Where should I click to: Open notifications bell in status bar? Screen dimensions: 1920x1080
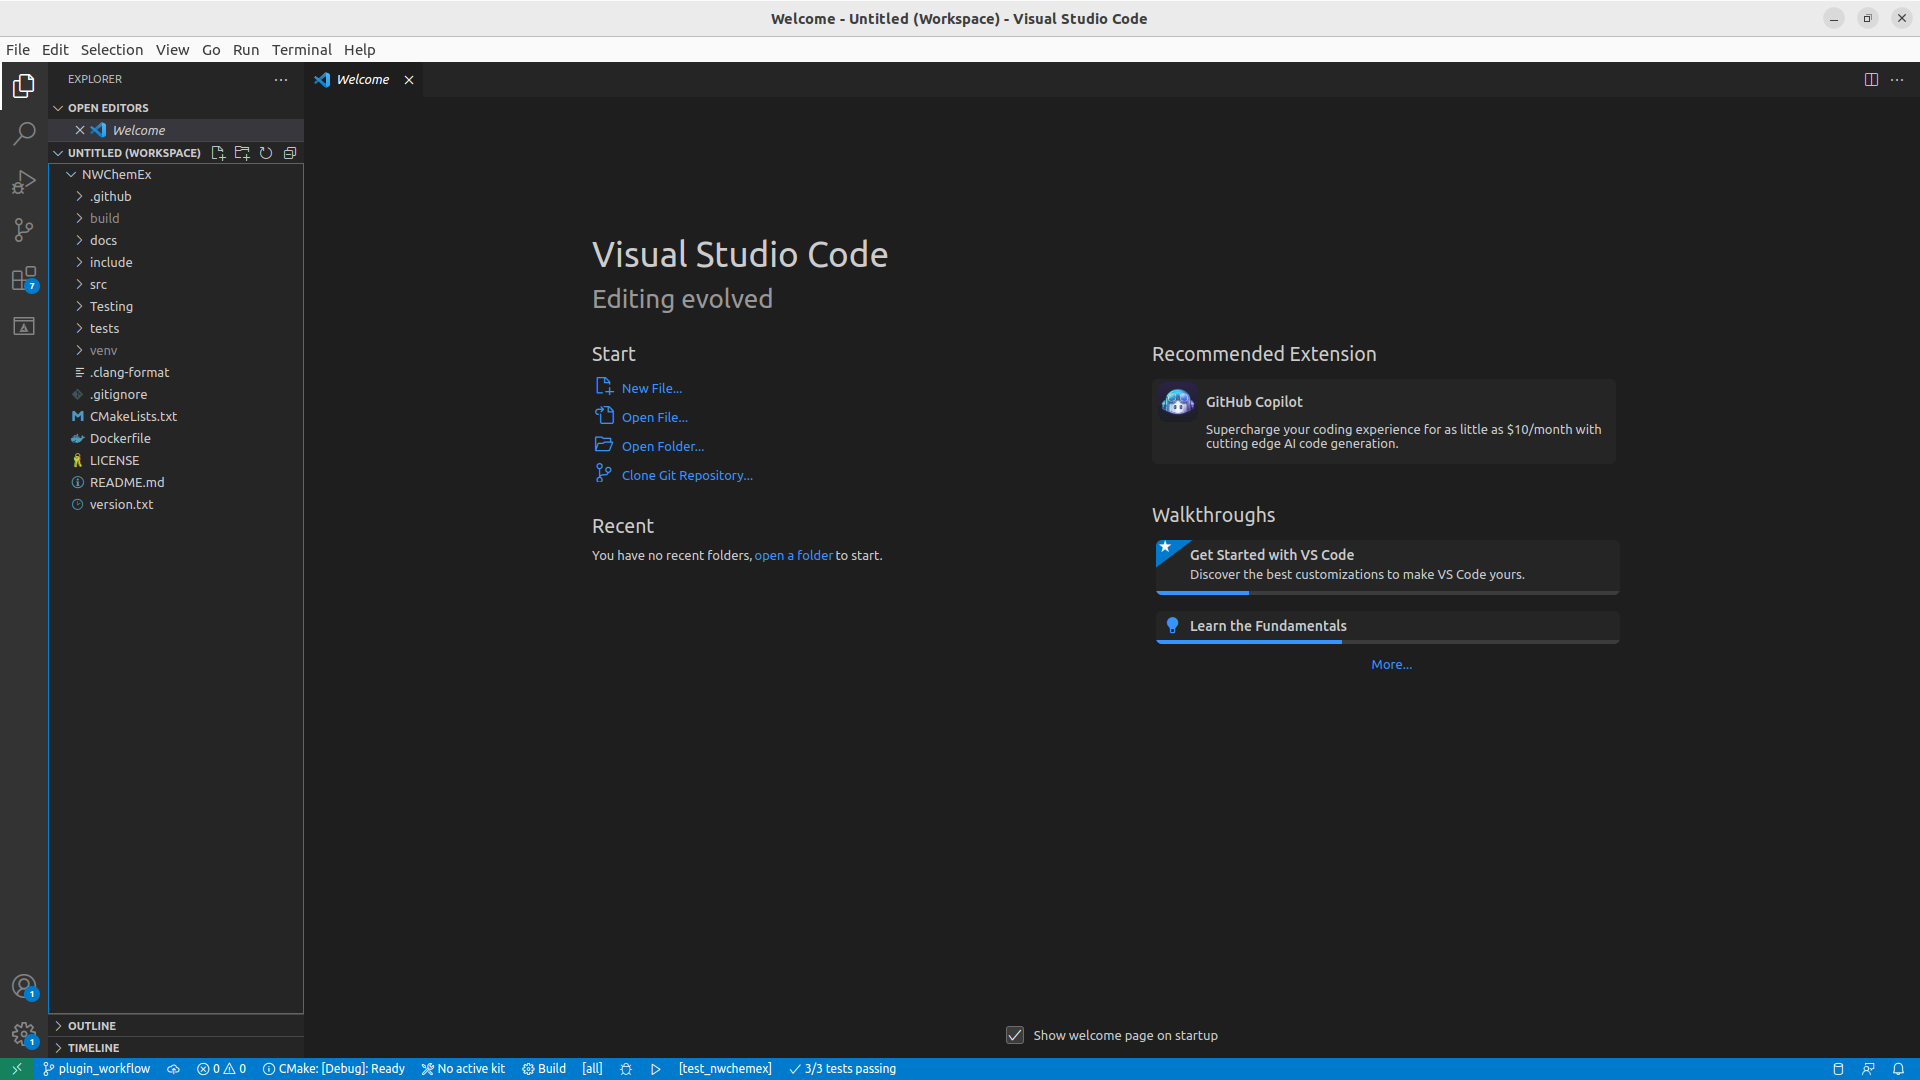(1898, 1069)
